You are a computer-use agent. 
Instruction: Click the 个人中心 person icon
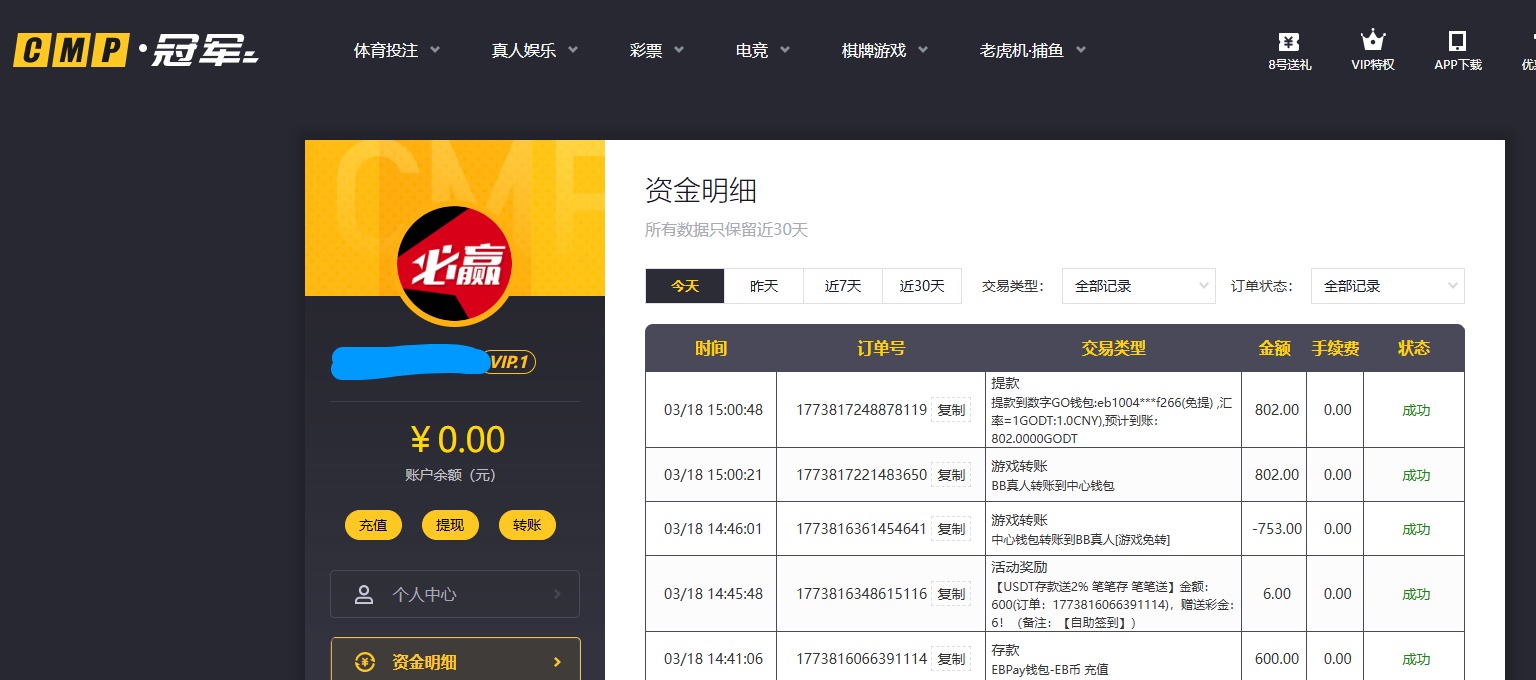point(364,594)
